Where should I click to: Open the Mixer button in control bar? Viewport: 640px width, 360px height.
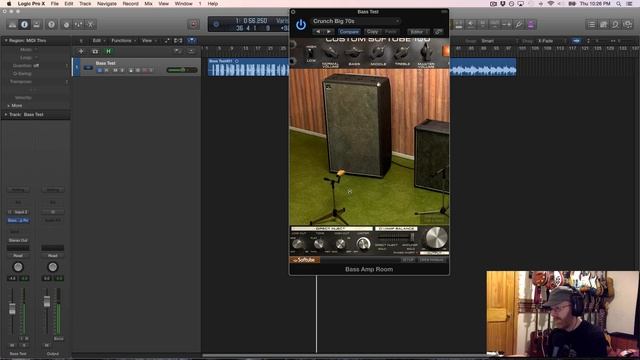coord(78,24)
